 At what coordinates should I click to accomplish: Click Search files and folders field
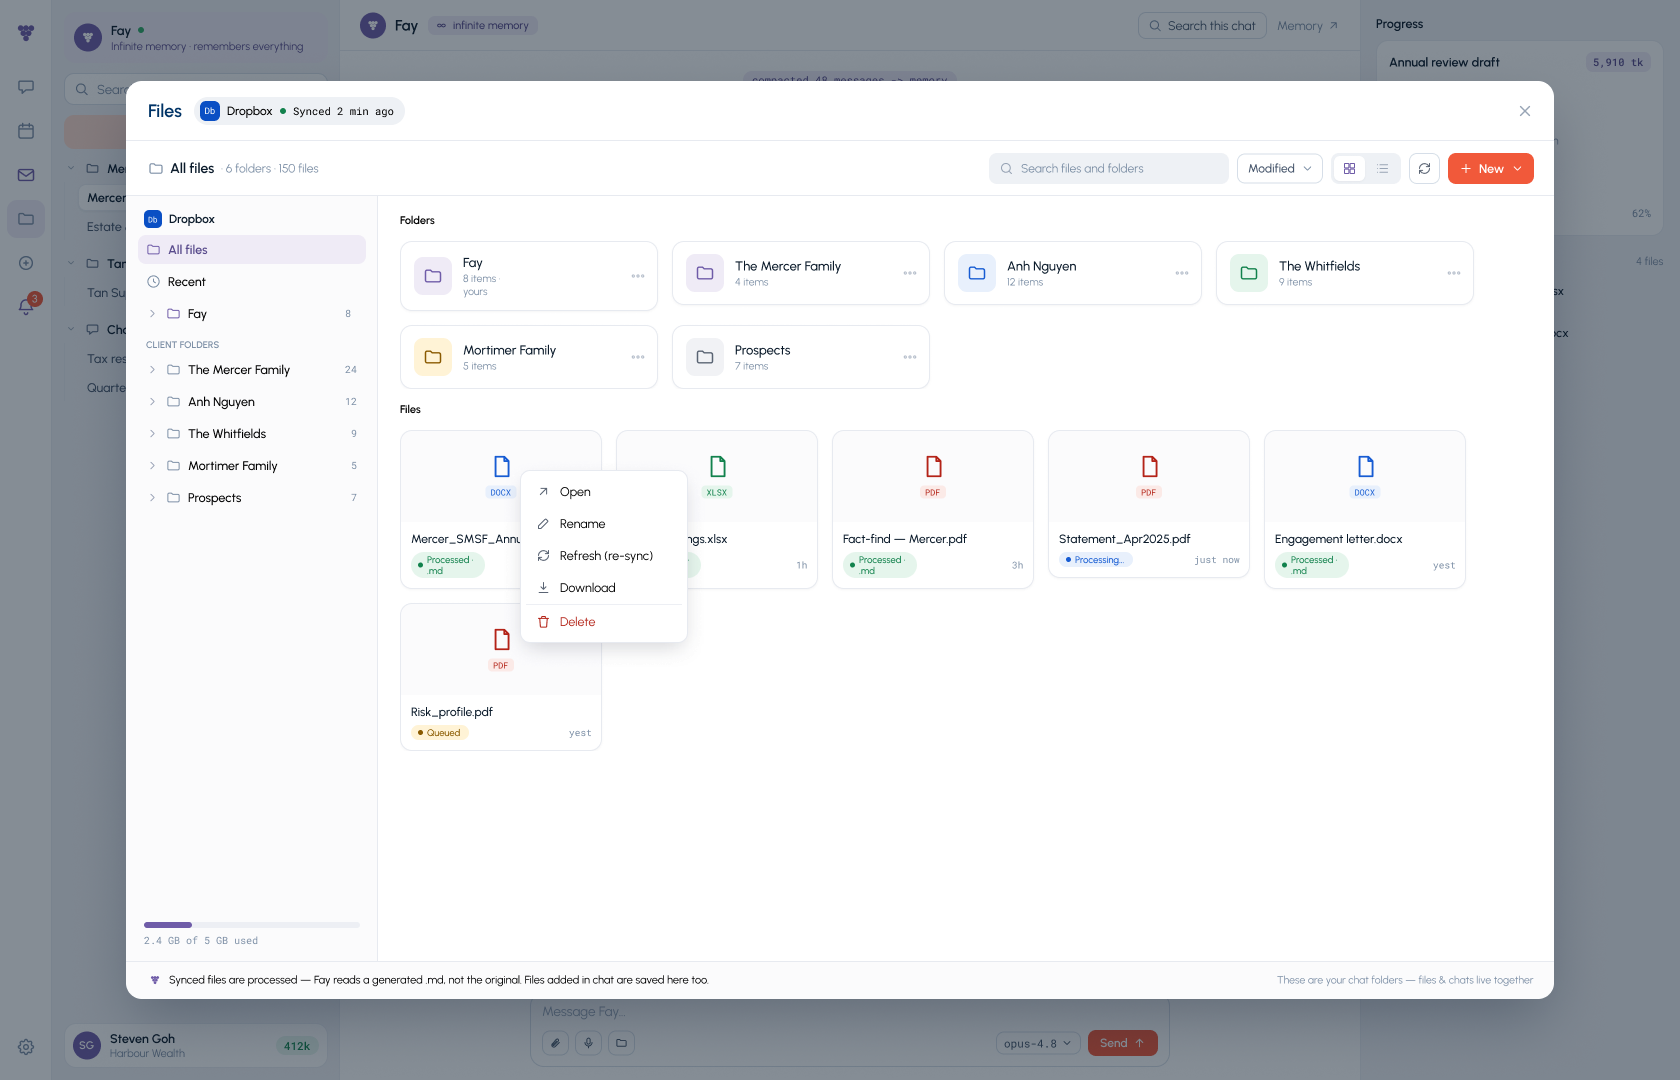click(x=1109, y=169)
